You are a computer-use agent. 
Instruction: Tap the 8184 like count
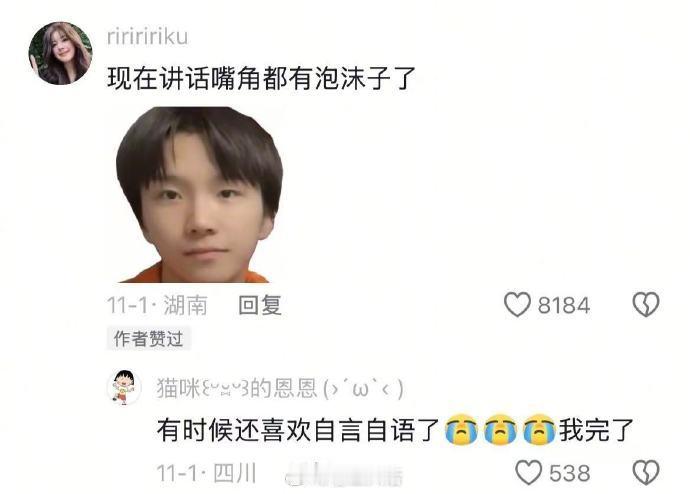coord(564,305)
